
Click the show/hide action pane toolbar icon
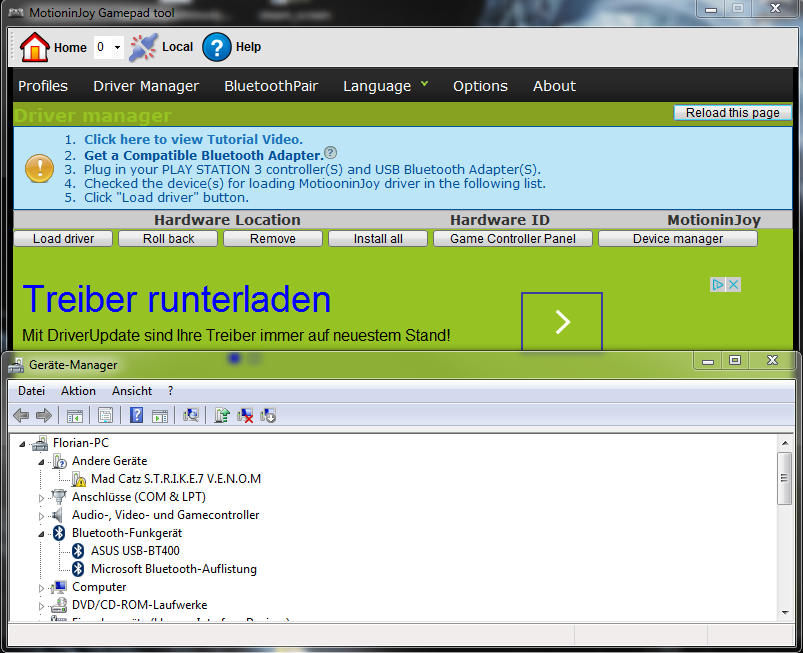[x=160, y=416]
